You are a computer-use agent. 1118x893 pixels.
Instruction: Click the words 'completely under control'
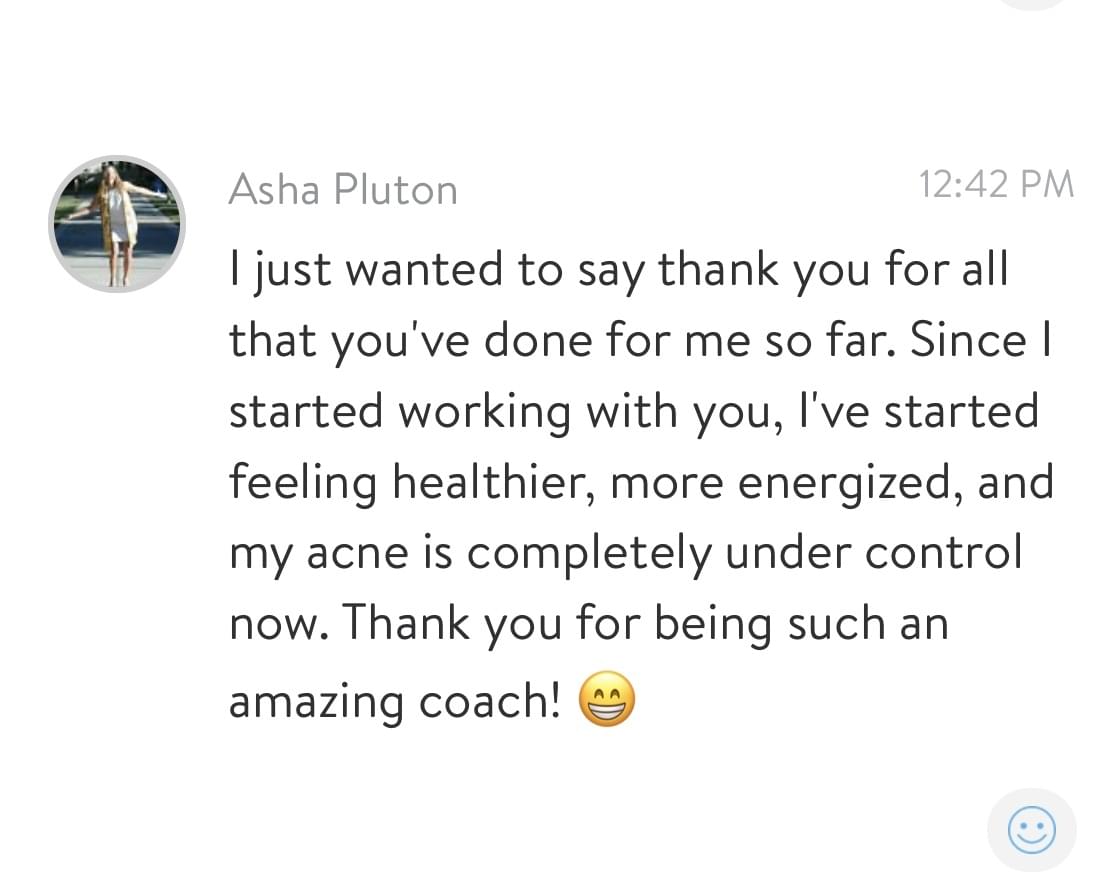point(745,553)
